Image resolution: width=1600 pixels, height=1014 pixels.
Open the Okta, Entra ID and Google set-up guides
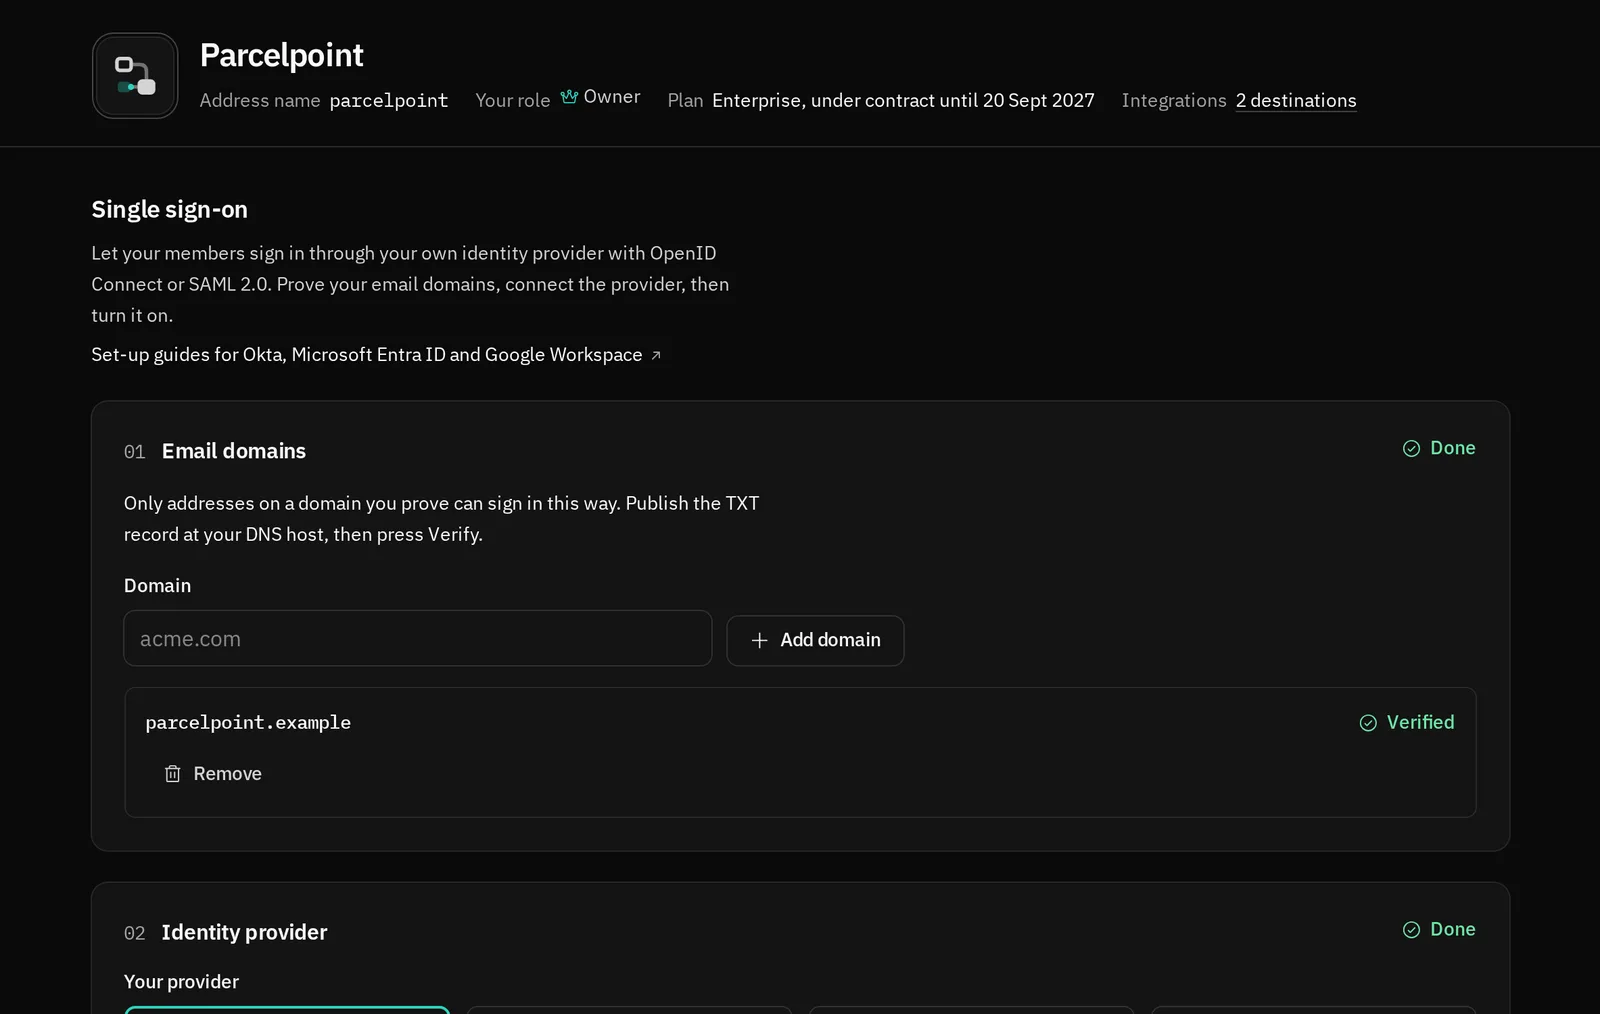click(376, 355)
